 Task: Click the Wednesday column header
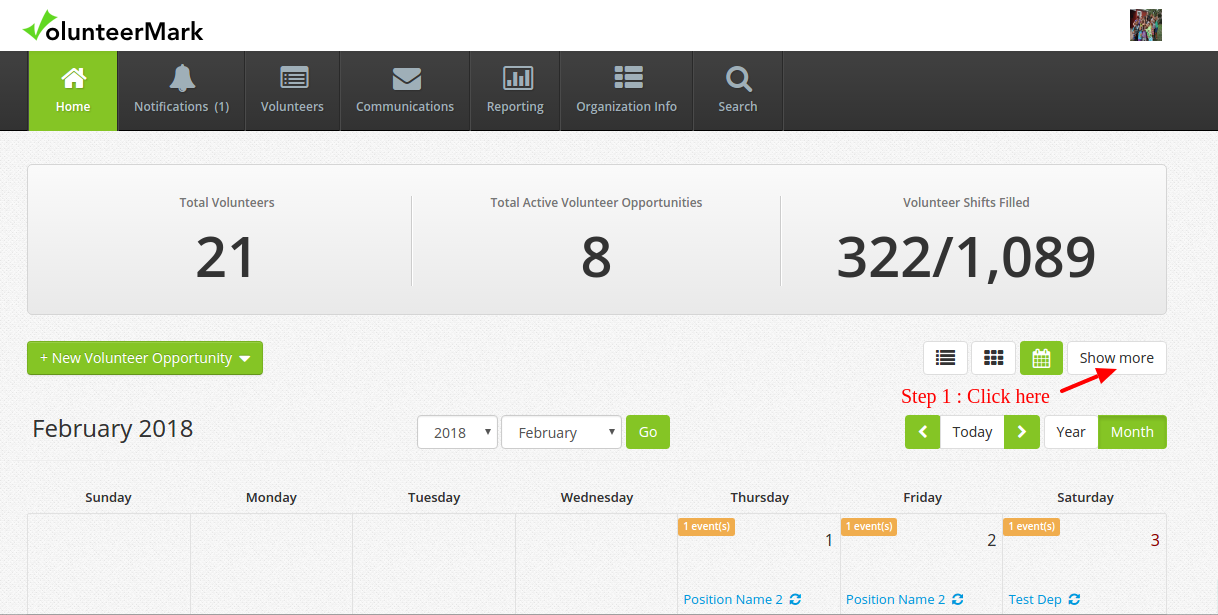click(x=597, y=497)
